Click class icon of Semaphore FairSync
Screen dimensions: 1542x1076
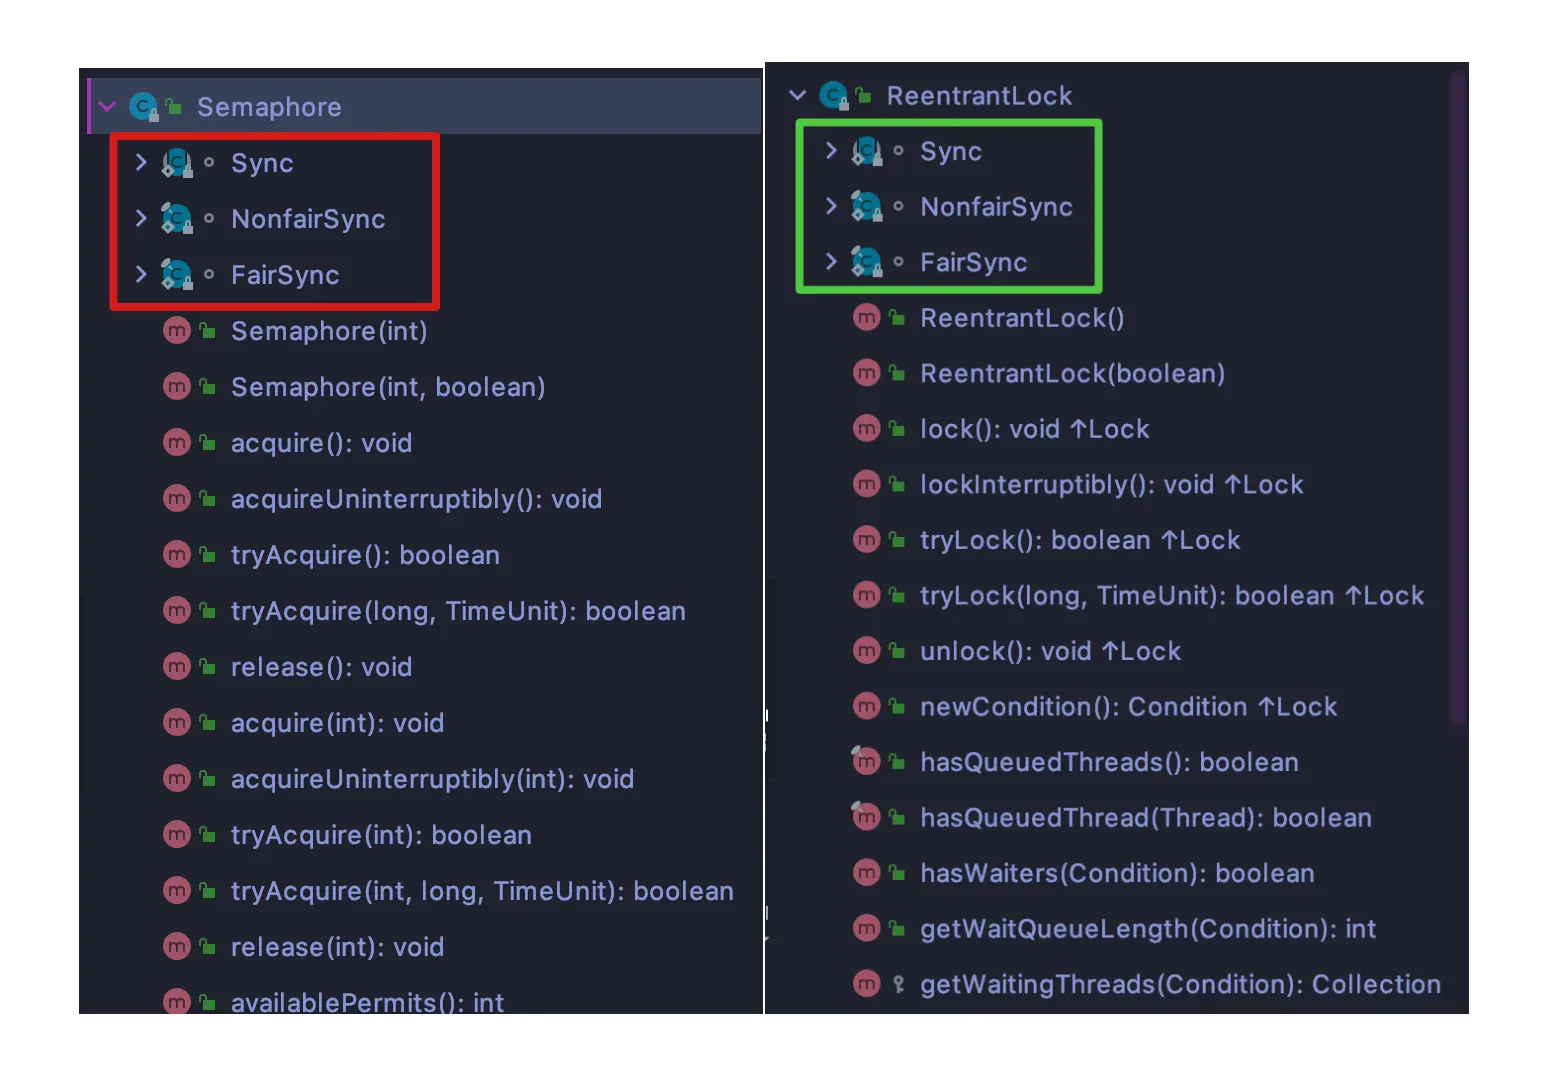click(x=177, y=274)
